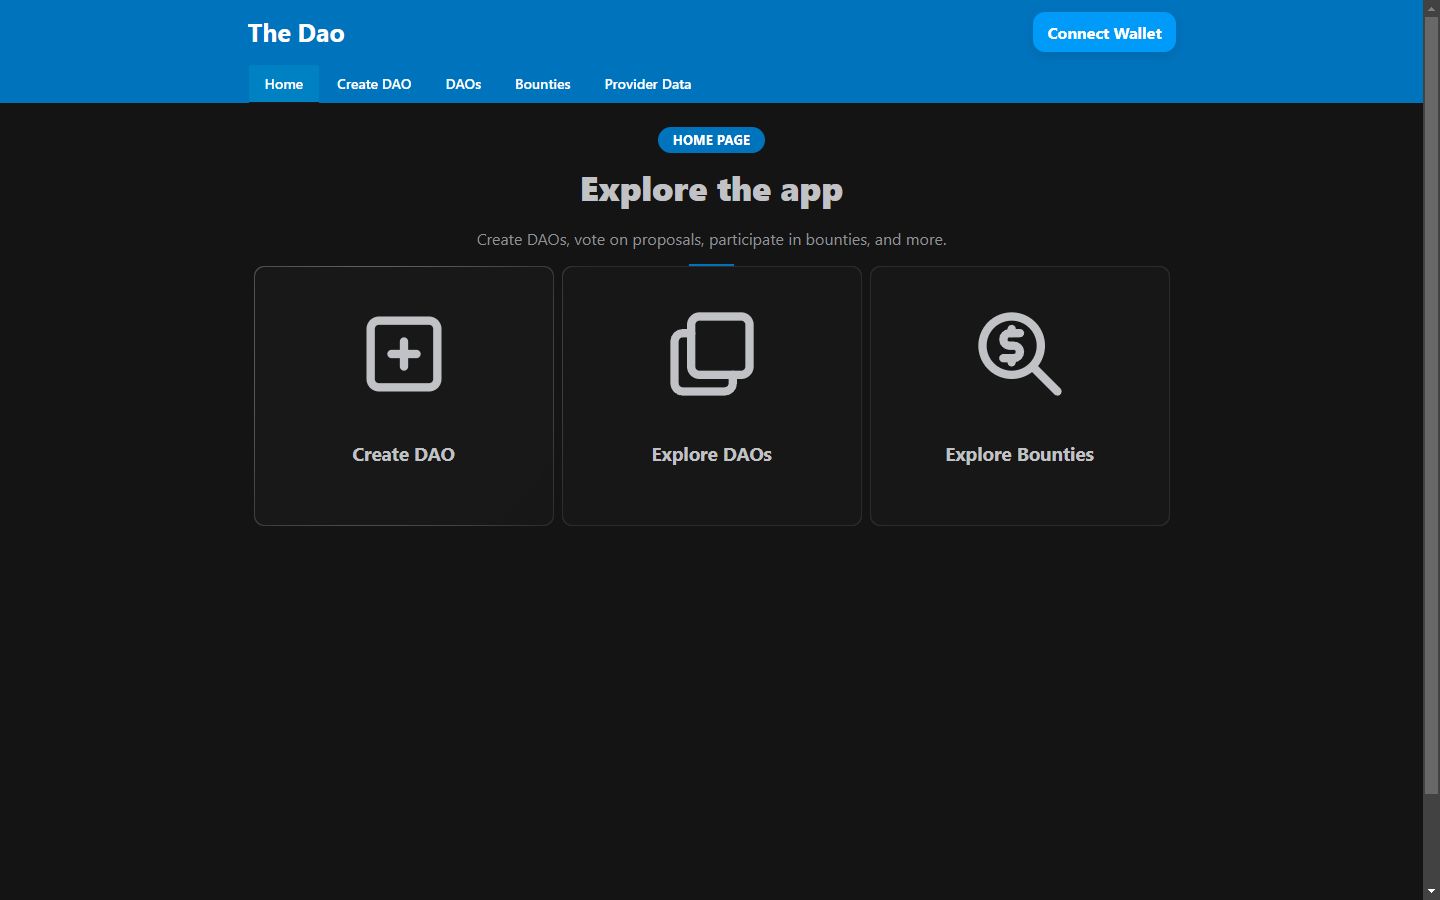Open the Bounties nav tab
The image size is (1440, 900).
(543, 84)
